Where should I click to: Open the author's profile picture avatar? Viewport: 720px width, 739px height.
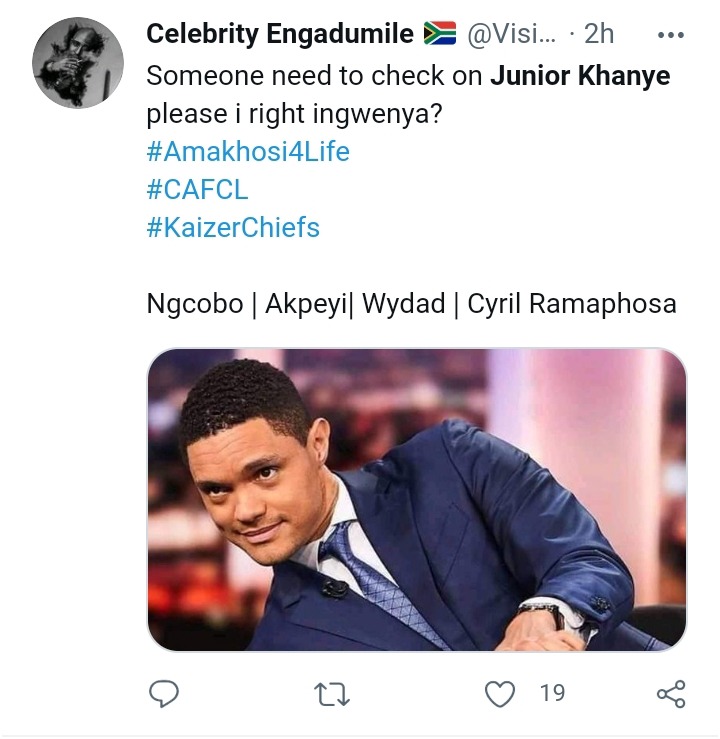78,62
